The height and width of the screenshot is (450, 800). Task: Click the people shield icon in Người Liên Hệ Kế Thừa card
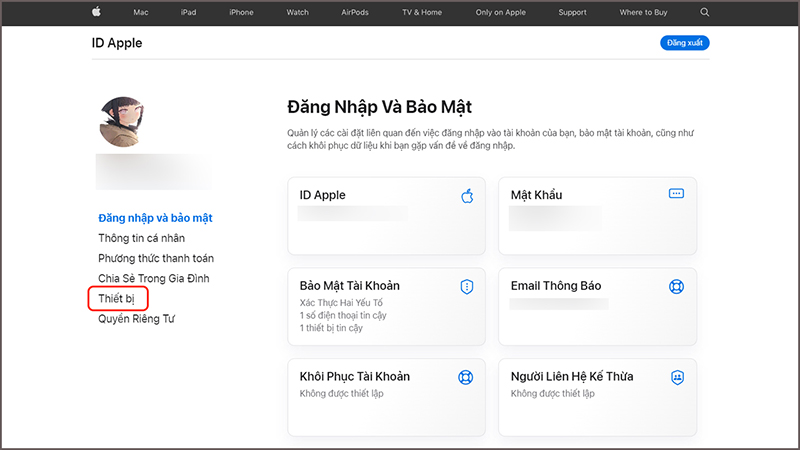click(677, 378)
